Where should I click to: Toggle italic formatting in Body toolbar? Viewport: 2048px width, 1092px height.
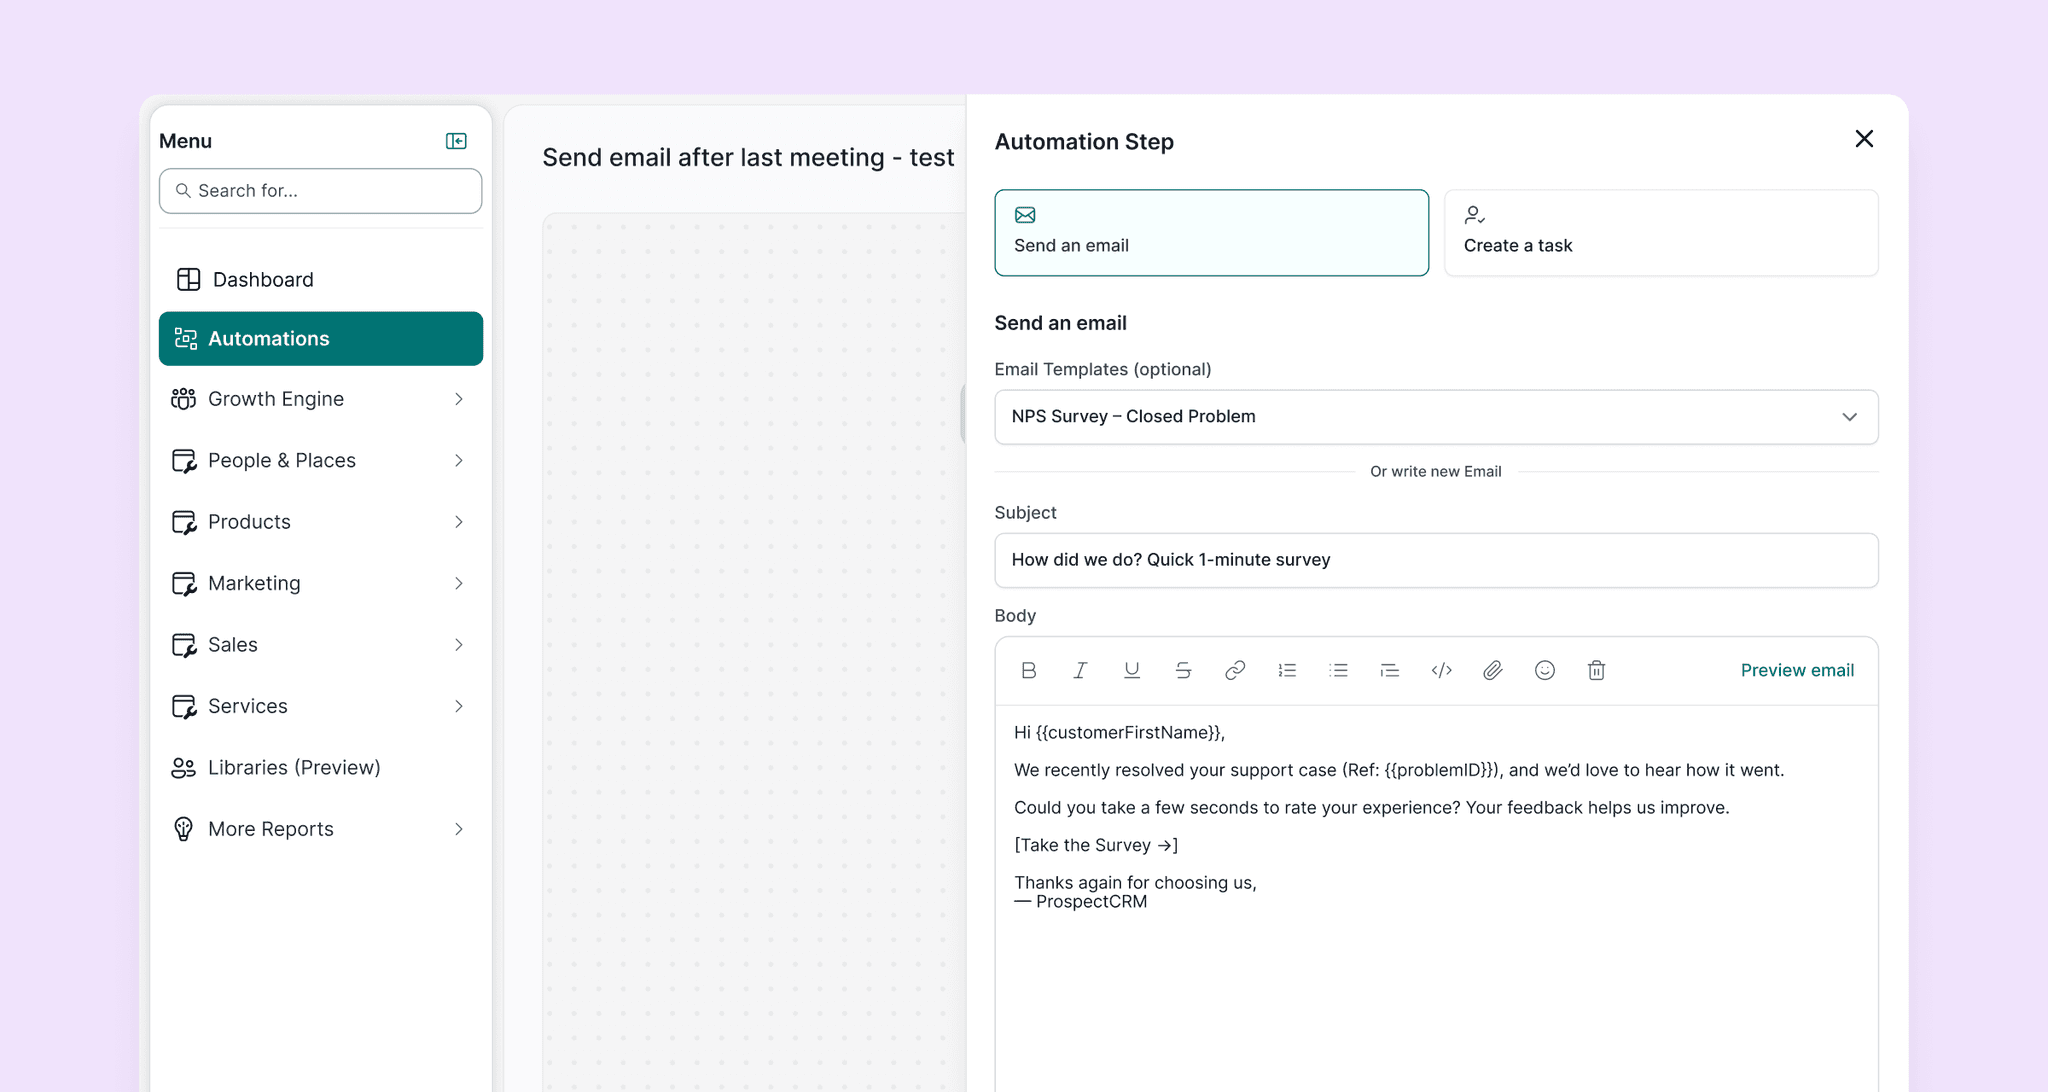point(1080,670)
